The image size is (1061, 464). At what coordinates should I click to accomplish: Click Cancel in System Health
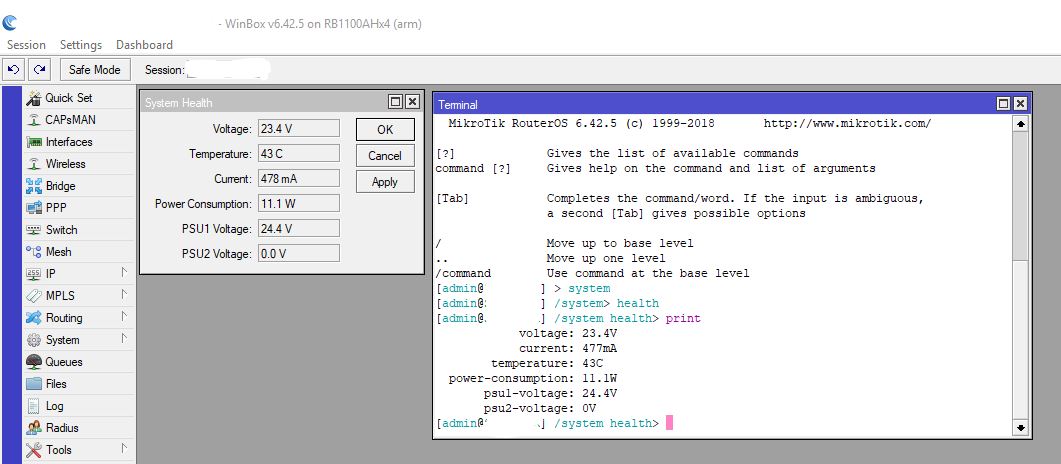coord(385,156)
